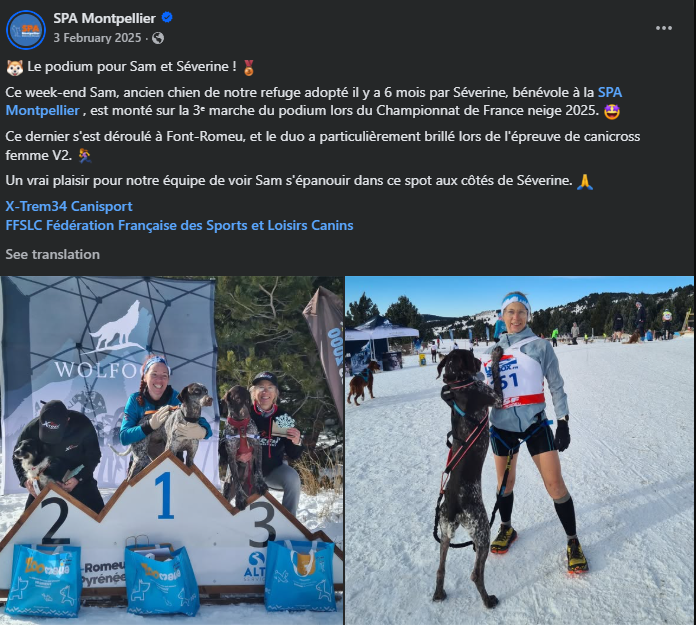Click the bronze medal emoji
Screen dimensions: 696x625
pyautogui.click(x=249, y=67)
